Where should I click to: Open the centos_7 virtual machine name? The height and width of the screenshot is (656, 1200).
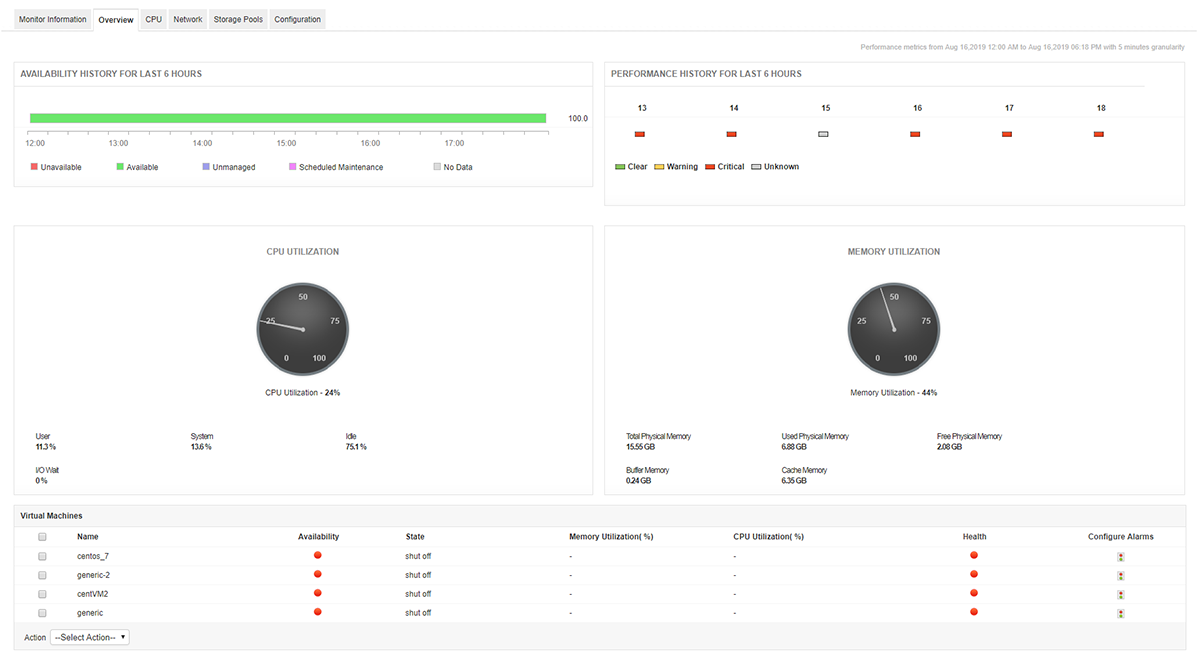(x=93, y=555)
